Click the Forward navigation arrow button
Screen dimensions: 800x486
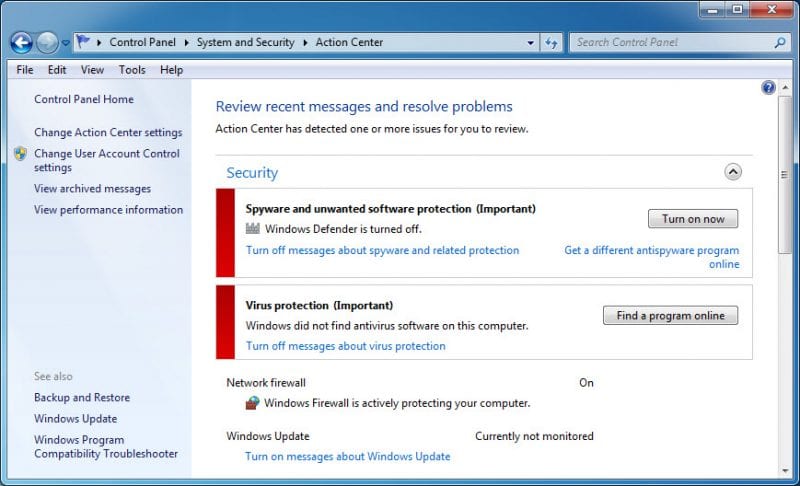click(x=47, y=43)
